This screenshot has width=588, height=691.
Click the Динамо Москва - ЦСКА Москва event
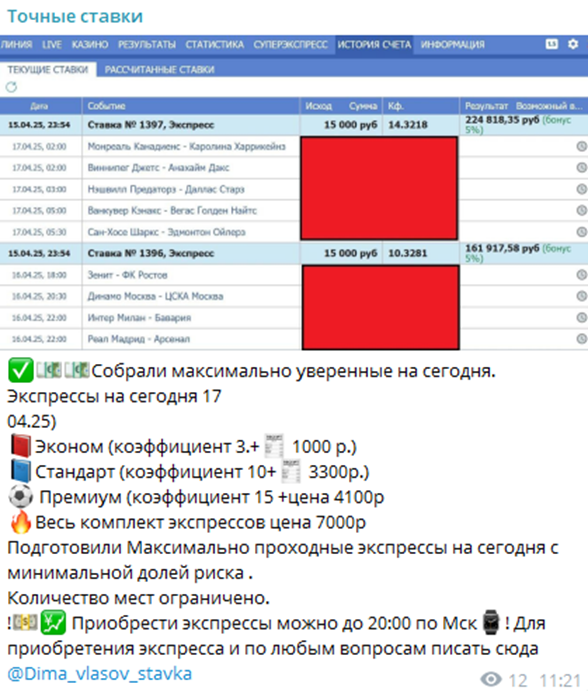[x=155, y=297]
